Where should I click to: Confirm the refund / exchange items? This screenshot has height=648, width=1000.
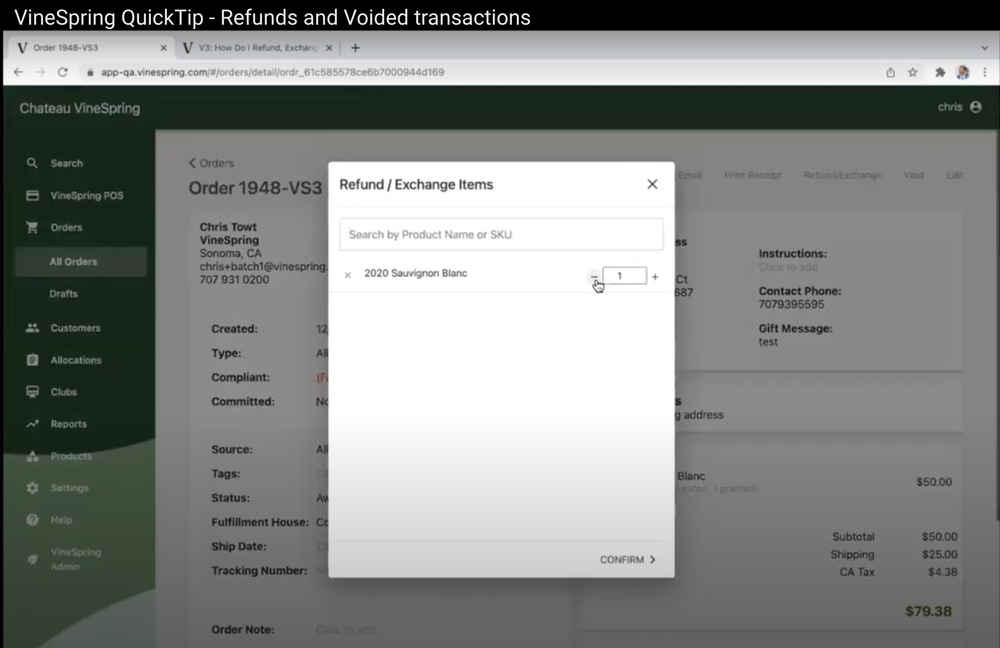pyautogui.click(x=628, y=559)
